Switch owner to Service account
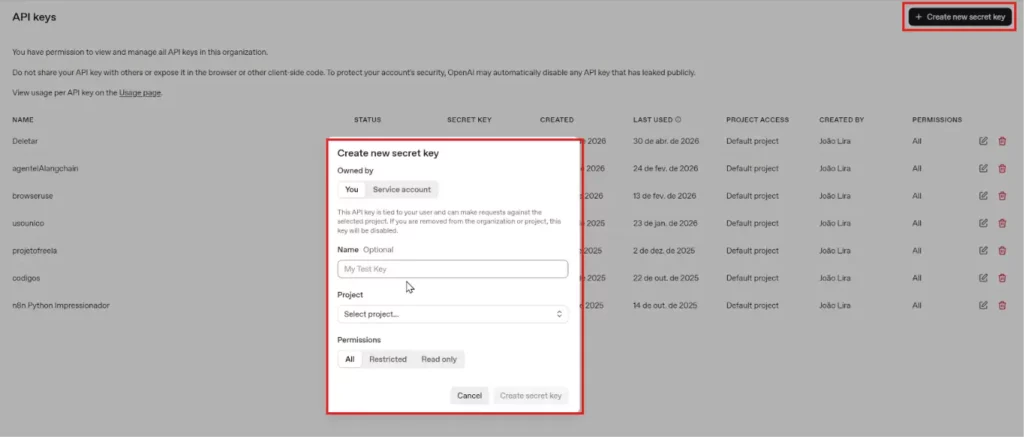 click(x=402, y=189)
